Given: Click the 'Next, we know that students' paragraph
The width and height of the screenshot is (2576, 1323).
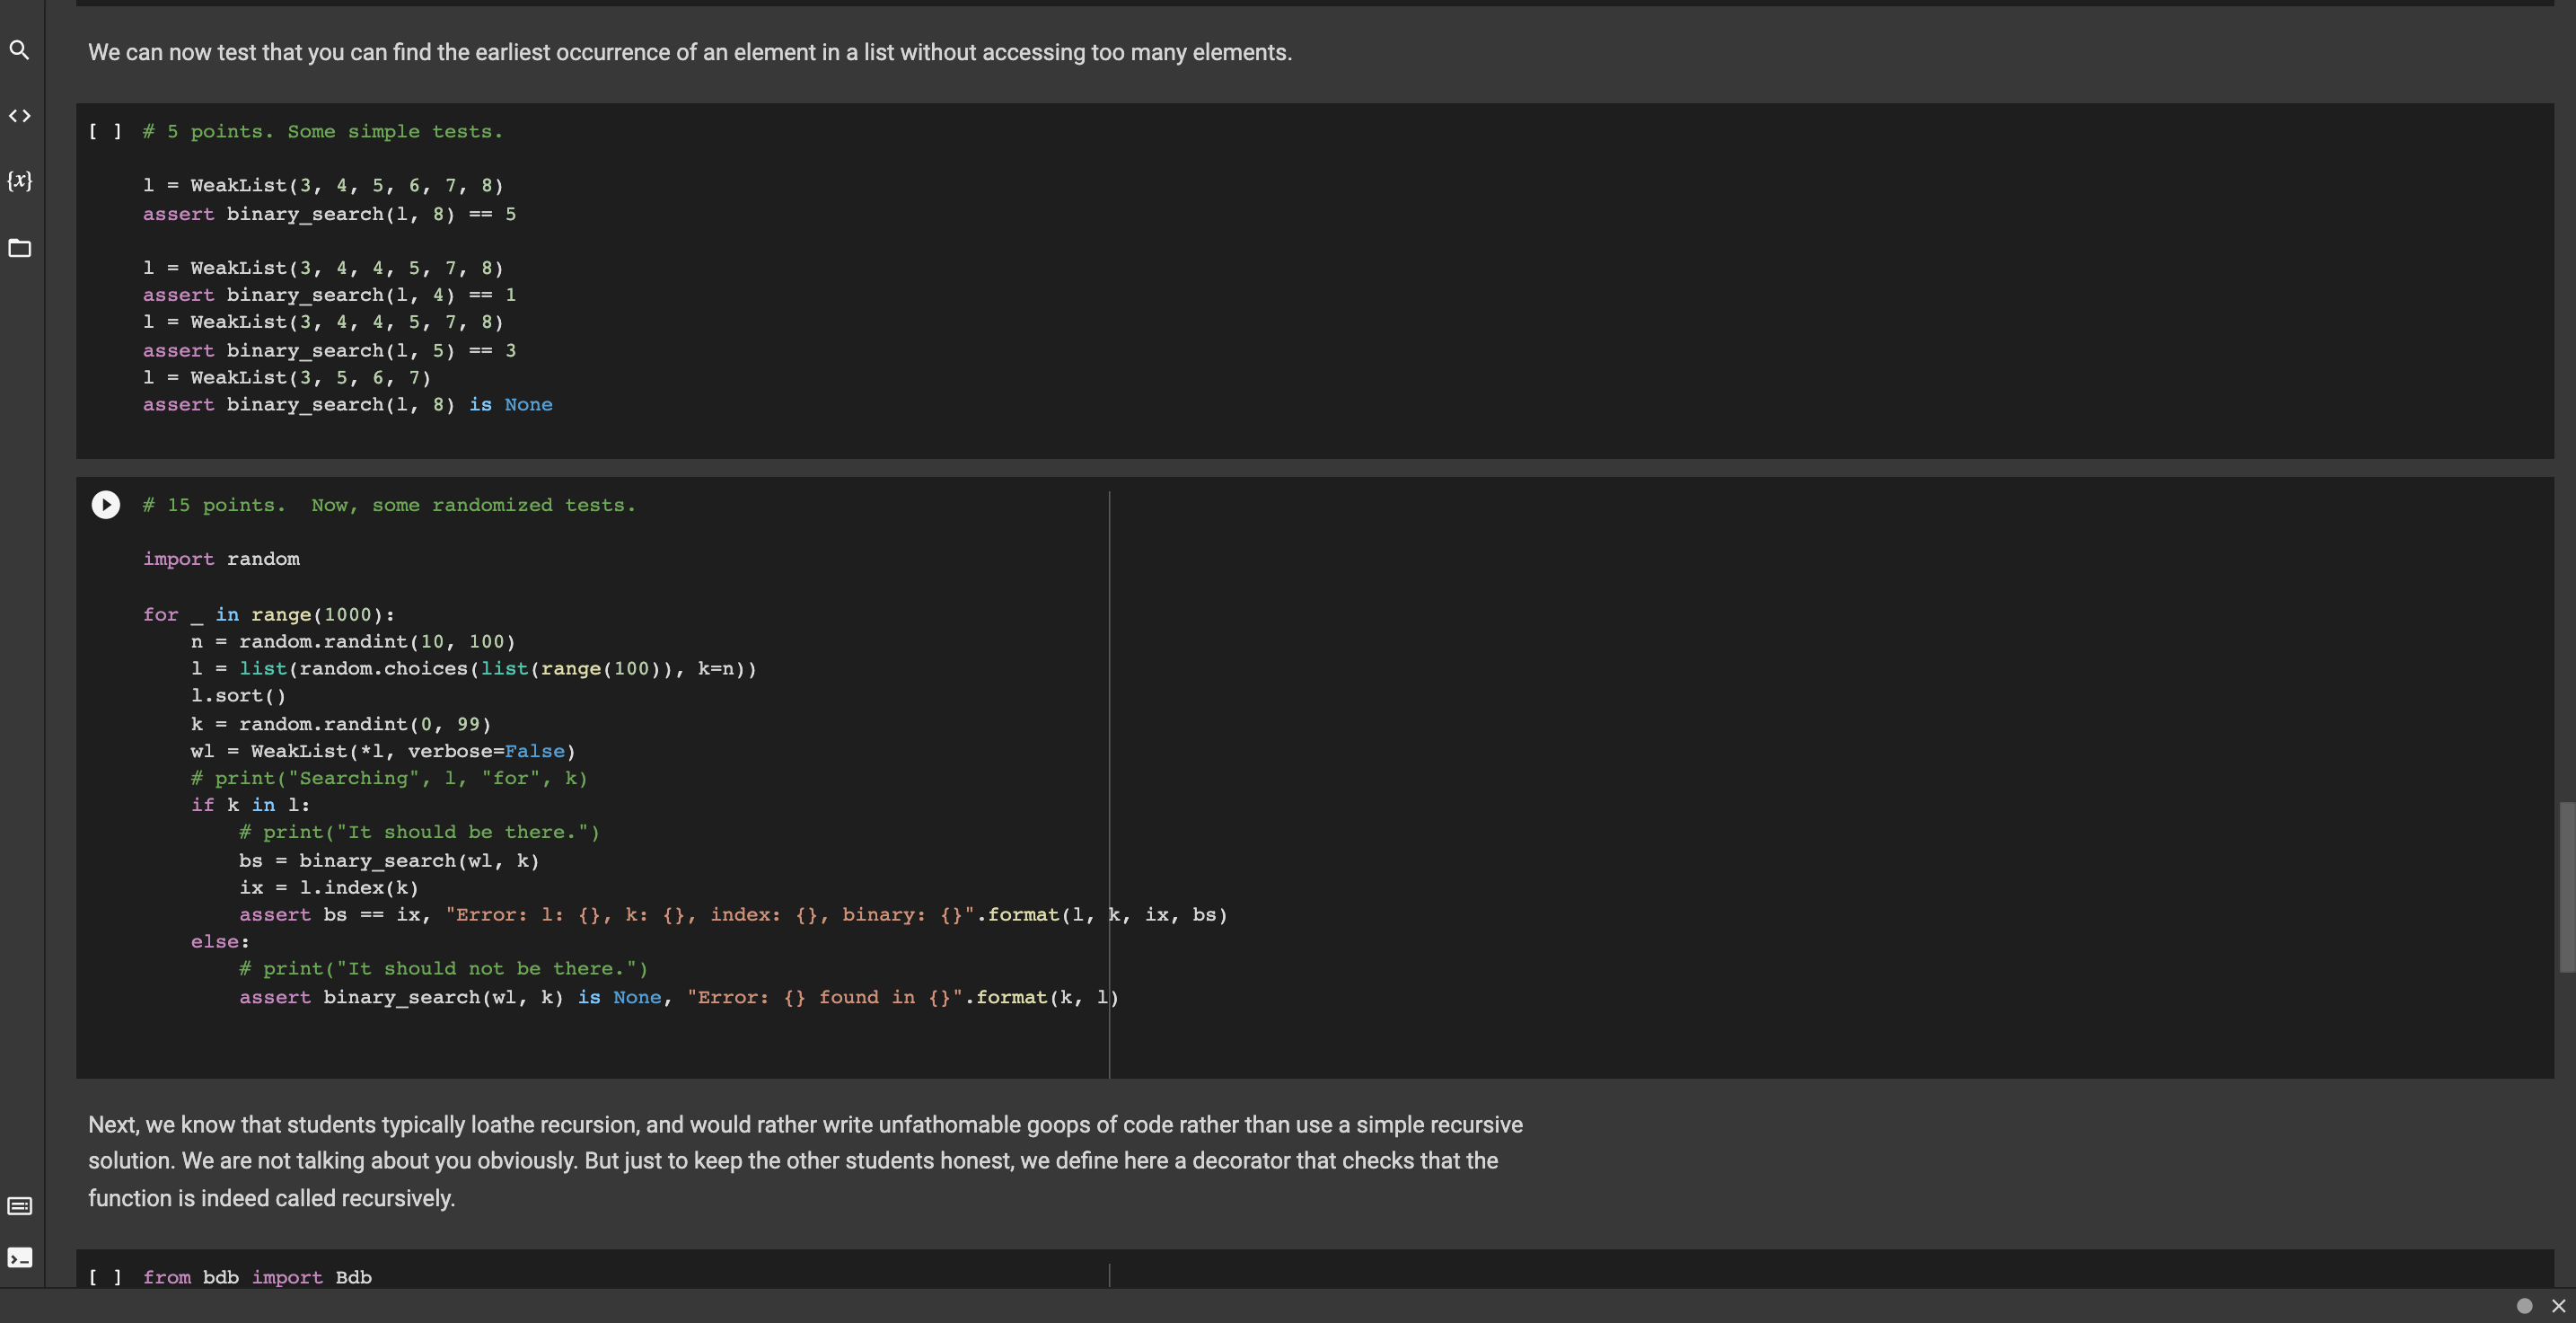Looking at the screenshot, I should tap(805, 1161).
